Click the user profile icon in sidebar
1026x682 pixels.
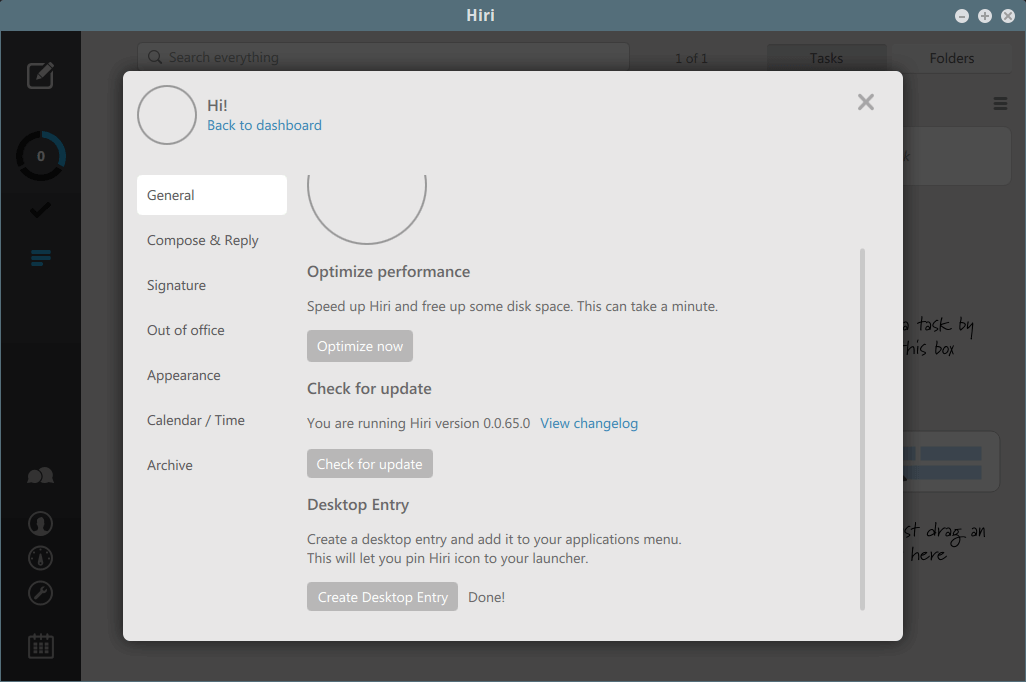41,524
